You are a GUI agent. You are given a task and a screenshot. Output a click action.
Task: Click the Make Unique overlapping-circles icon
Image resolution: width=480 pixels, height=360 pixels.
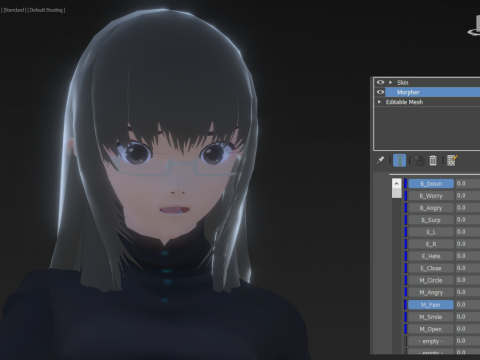pyautogui.click(x=419, y=160)
